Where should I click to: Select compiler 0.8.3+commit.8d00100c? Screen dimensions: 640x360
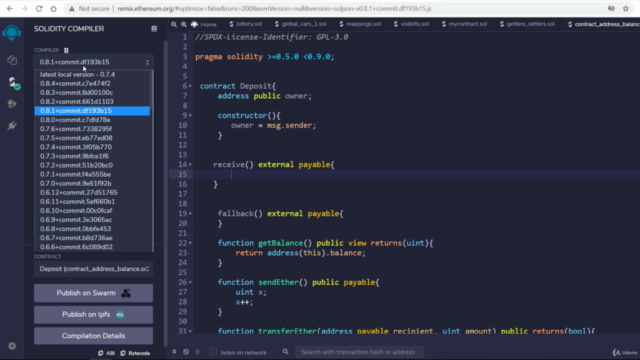(x=92, y=93)
